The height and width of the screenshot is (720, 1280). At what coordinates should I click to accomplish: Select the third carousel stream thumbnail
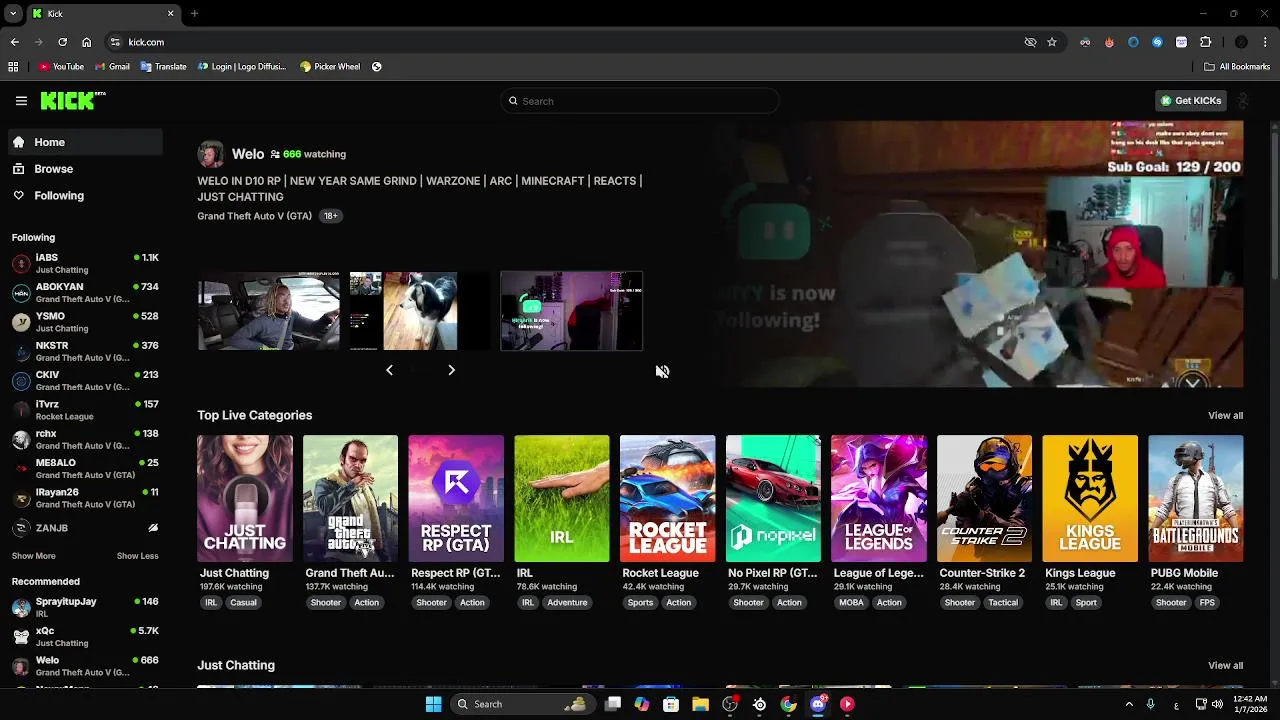[571, 311]
